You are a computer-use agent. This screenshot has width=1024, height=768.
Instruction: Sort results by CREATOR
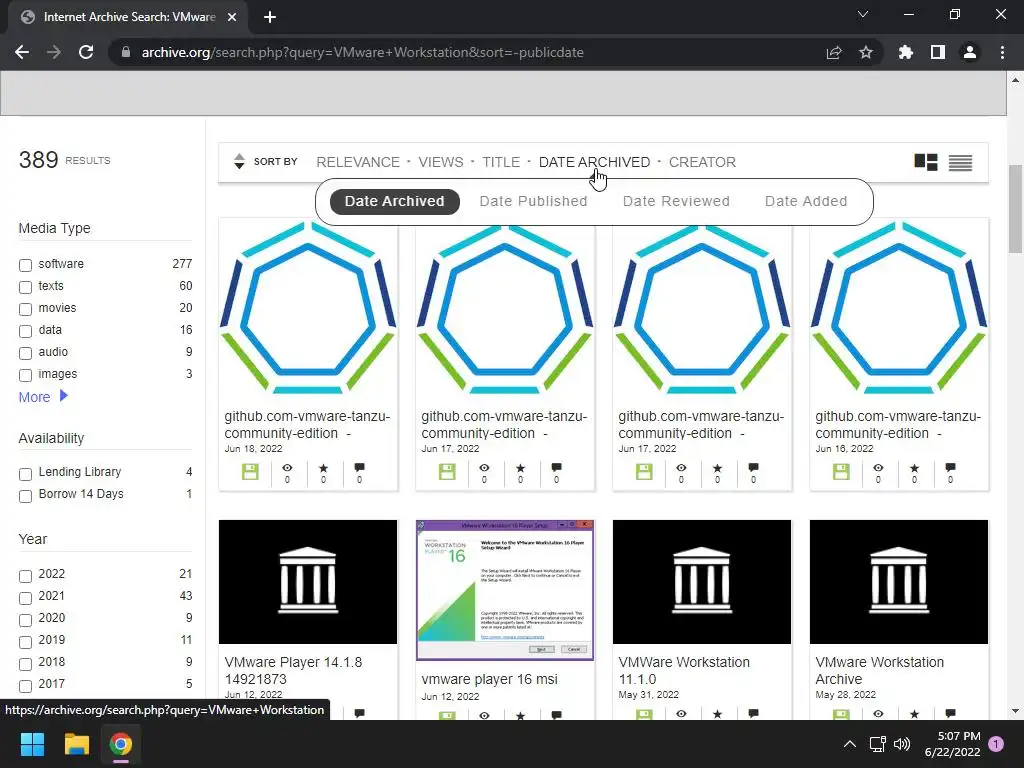[702, 162]
